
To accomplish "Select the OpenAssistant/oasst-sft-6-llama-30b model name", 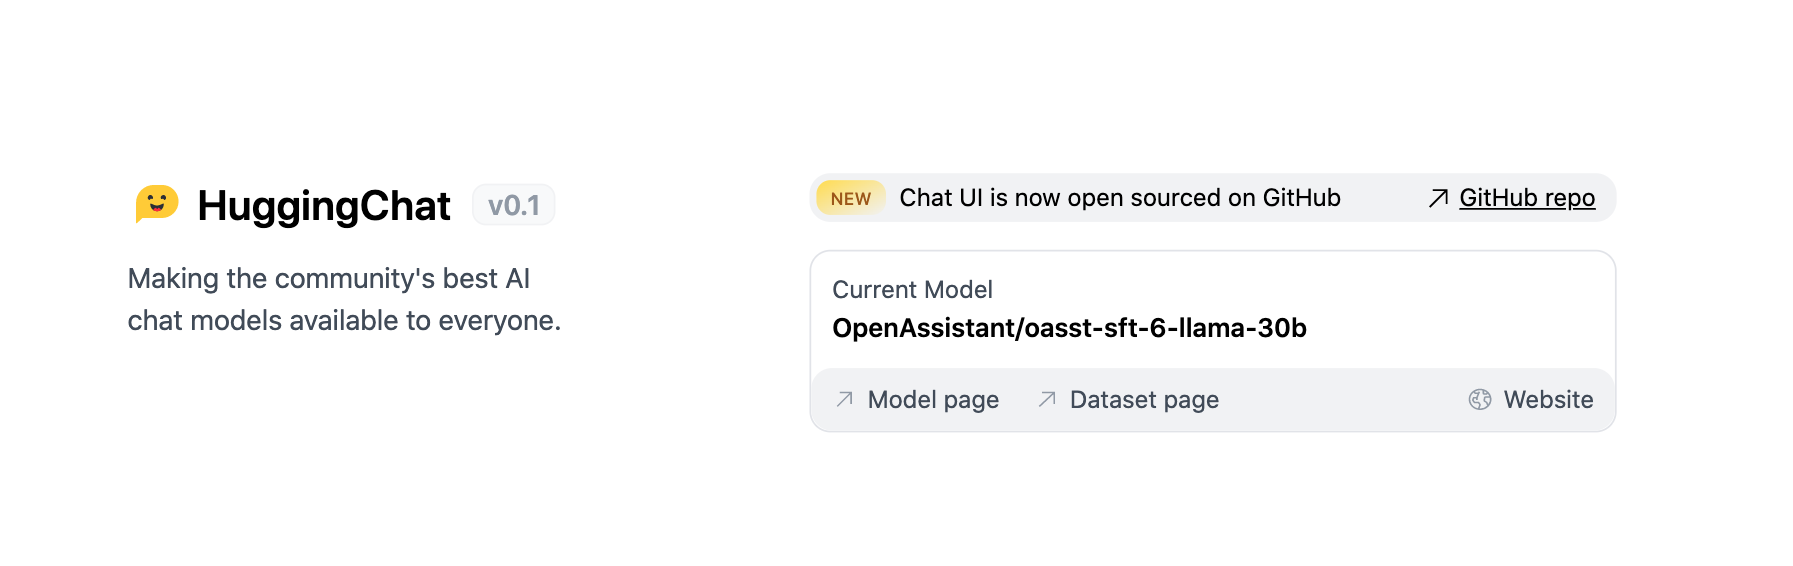I will pos(1069,328).
